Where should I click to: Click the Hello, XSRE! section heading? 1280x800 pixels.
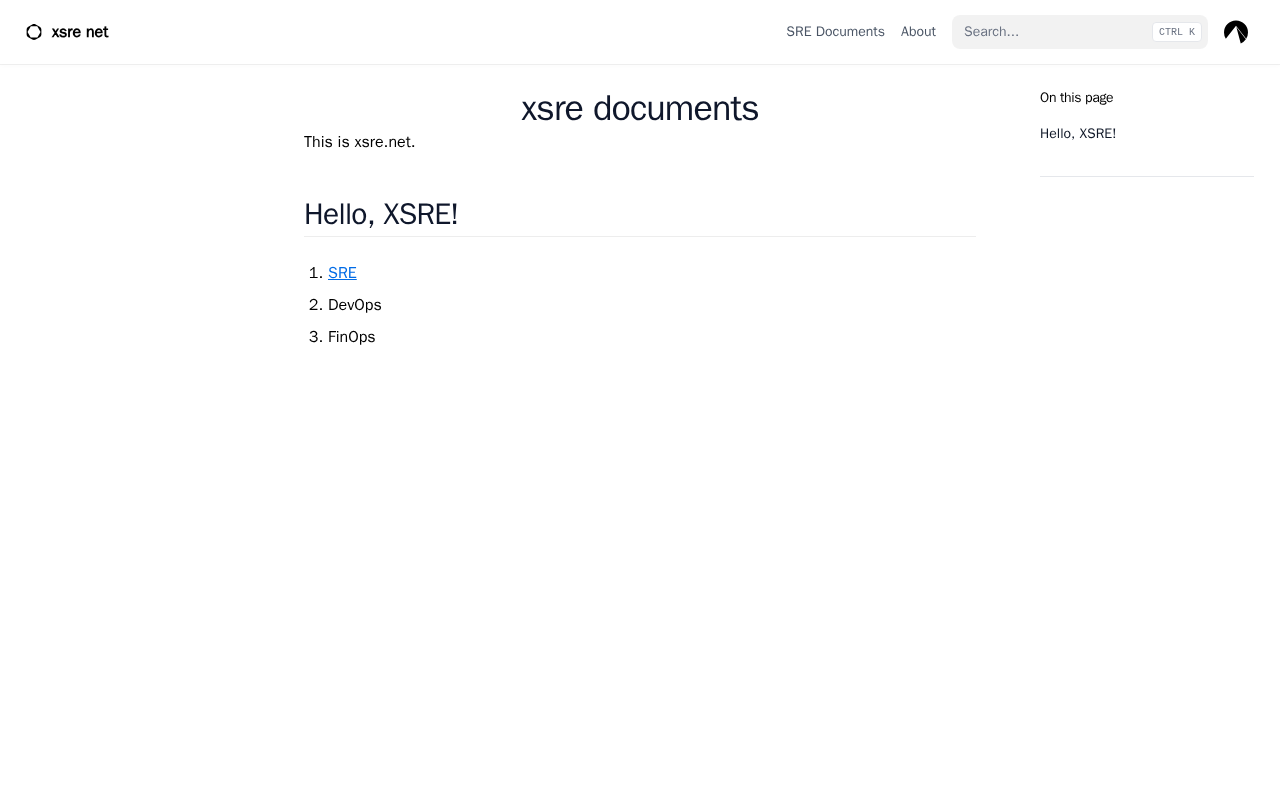(381, 214)
